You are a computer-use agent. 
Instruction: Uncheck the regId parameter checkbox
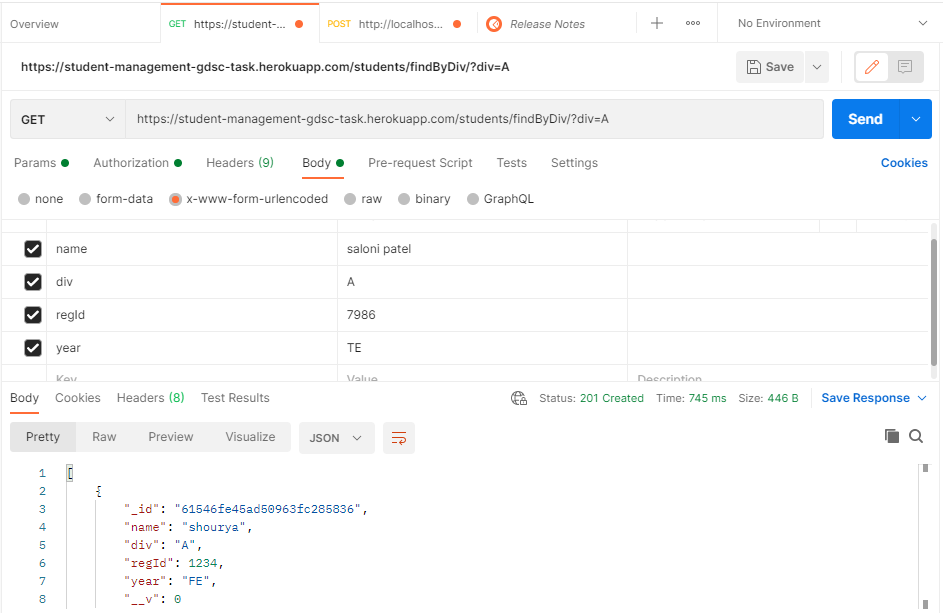tap(33, 315)
